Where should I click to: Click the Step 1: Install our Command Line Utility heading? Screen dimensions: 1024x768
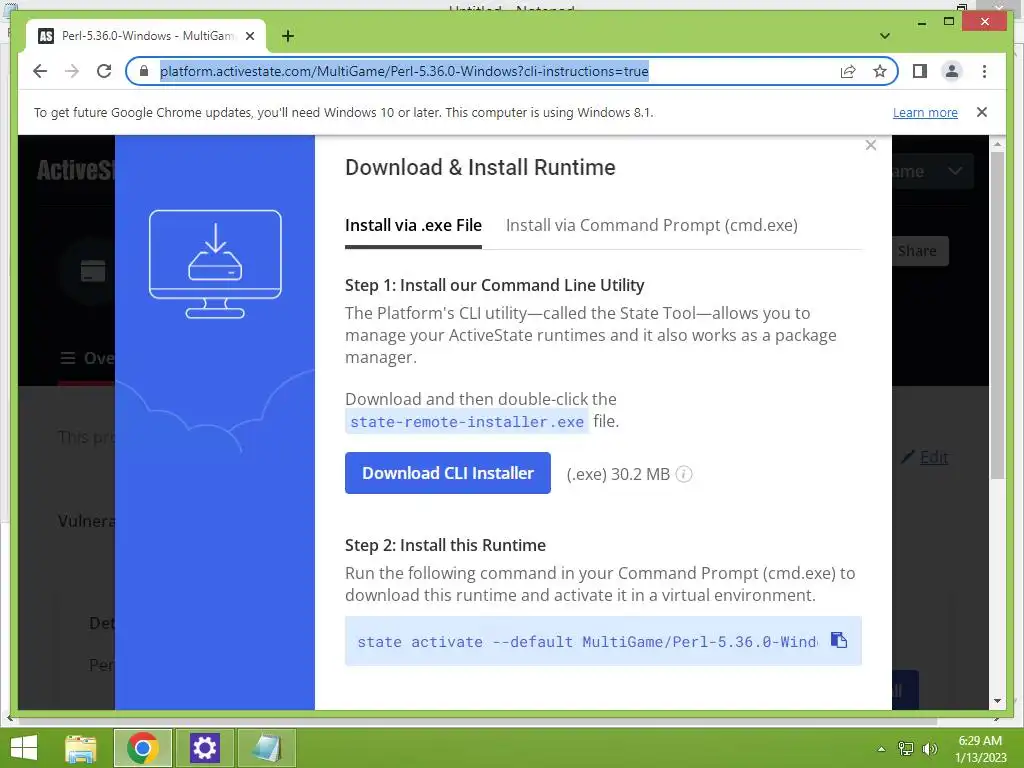tap(494, 285)
